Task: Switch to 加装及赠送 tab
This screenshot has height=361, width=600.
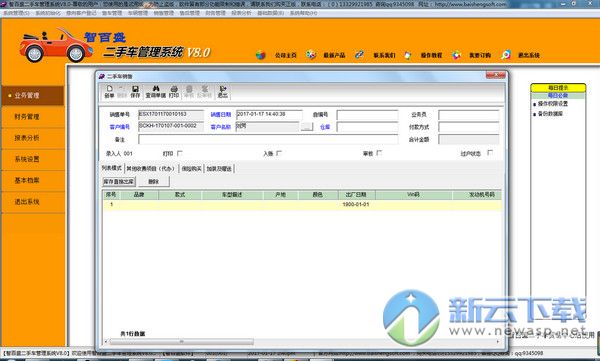Action: pyautogui.click(x=219, y=168)
